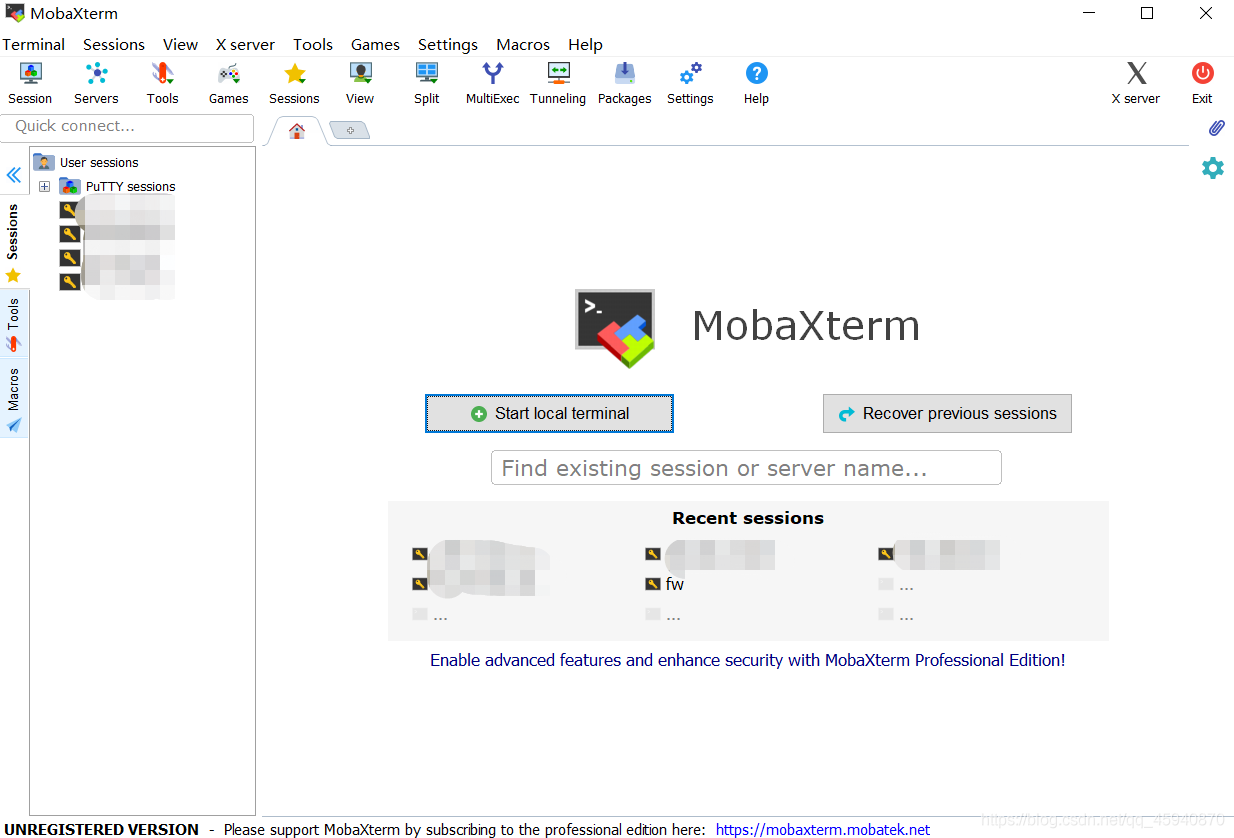The height and width of the screenshot is (838, 1234).
Task: Click the Quick connect input field
Action: pos(127,127)
